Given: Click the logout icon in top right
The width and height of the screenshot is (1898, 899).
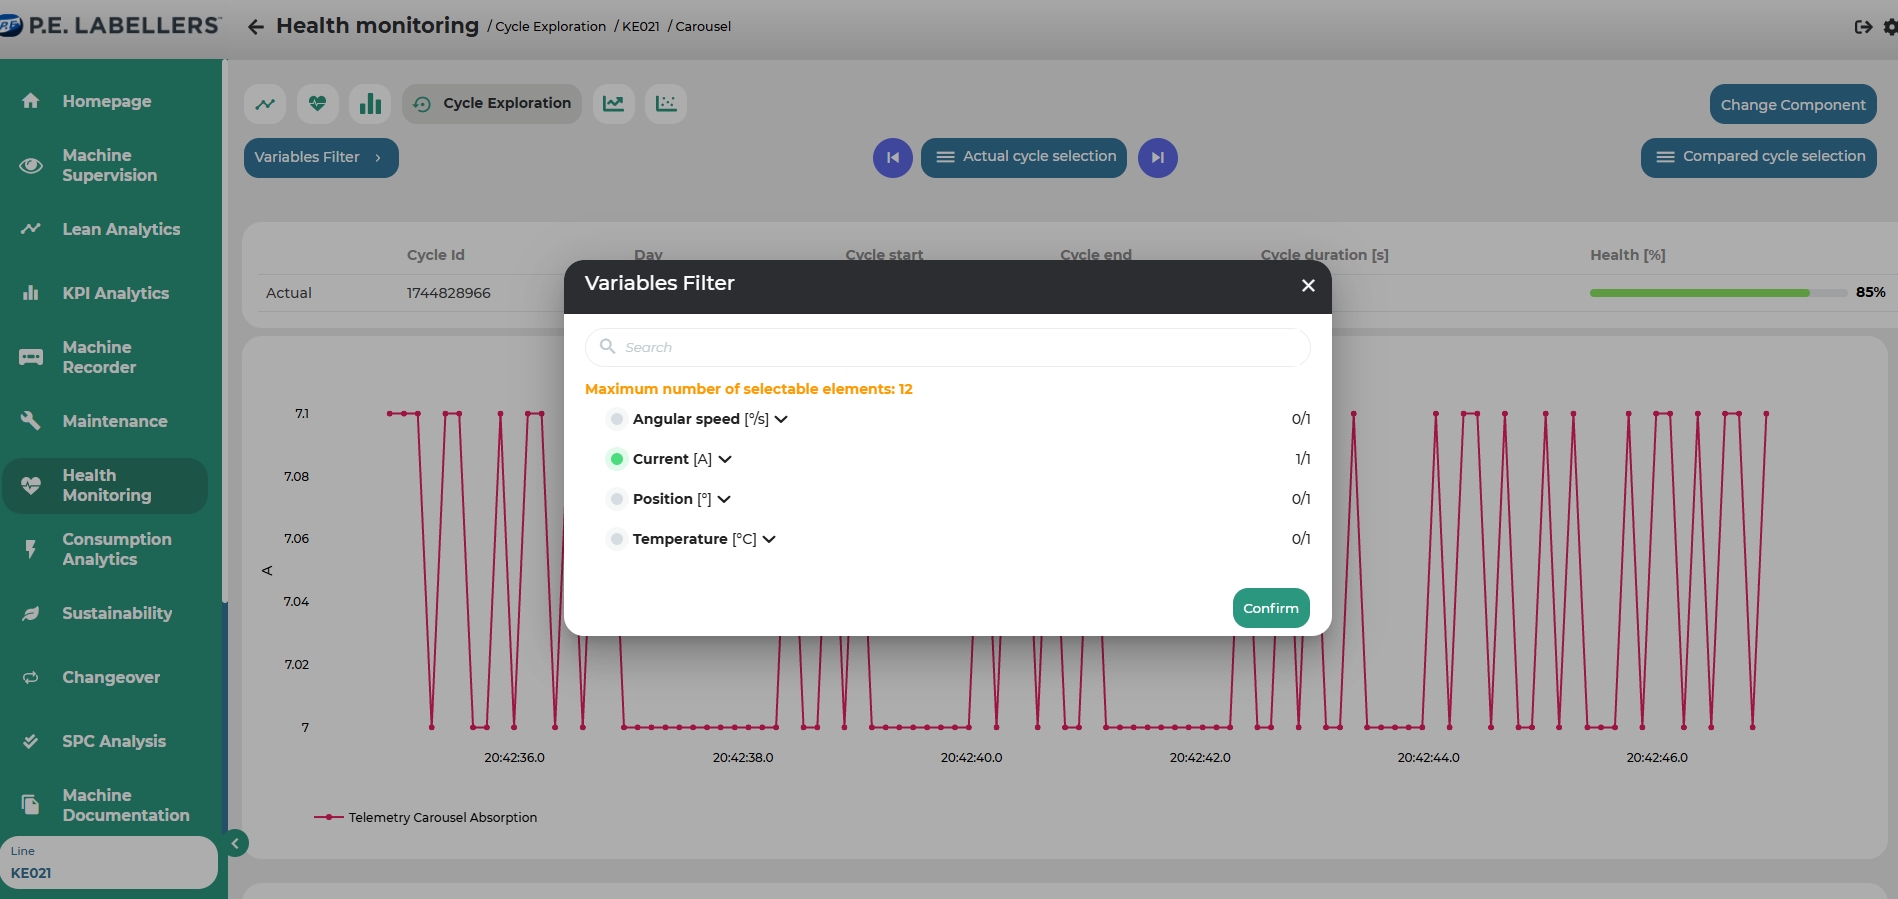Looking at the screenshot, I should pos(1863,27).
